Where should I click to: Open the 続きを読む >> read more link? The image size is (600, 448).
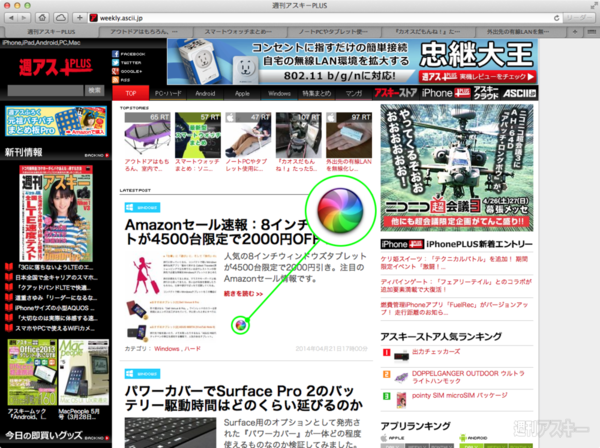[243, 294]
